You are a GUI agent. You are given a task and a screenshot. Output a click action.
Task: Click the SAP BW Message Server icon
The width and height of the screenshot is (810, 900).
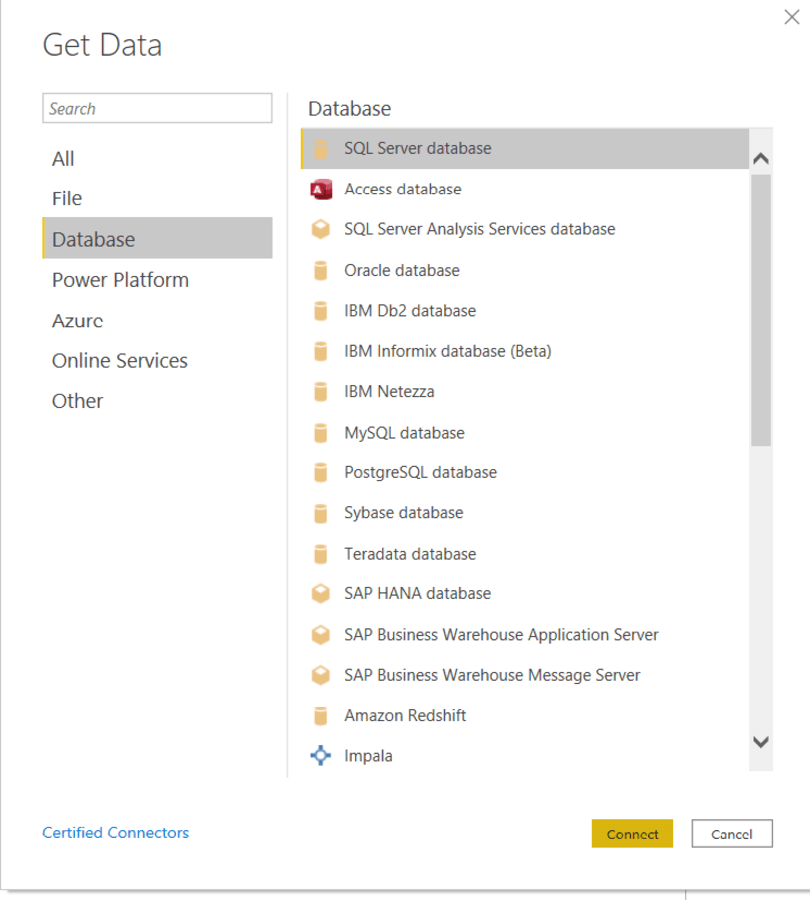[x=321, y=675]
